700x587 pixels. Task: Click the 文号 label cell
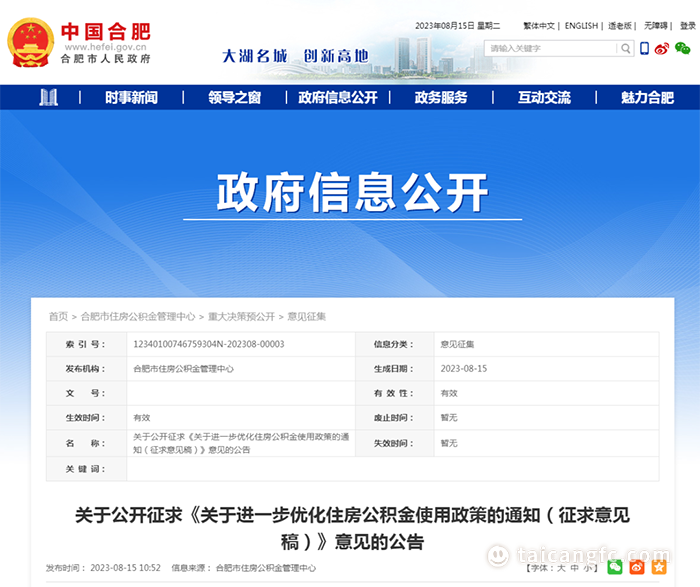[x=86, y=393]
